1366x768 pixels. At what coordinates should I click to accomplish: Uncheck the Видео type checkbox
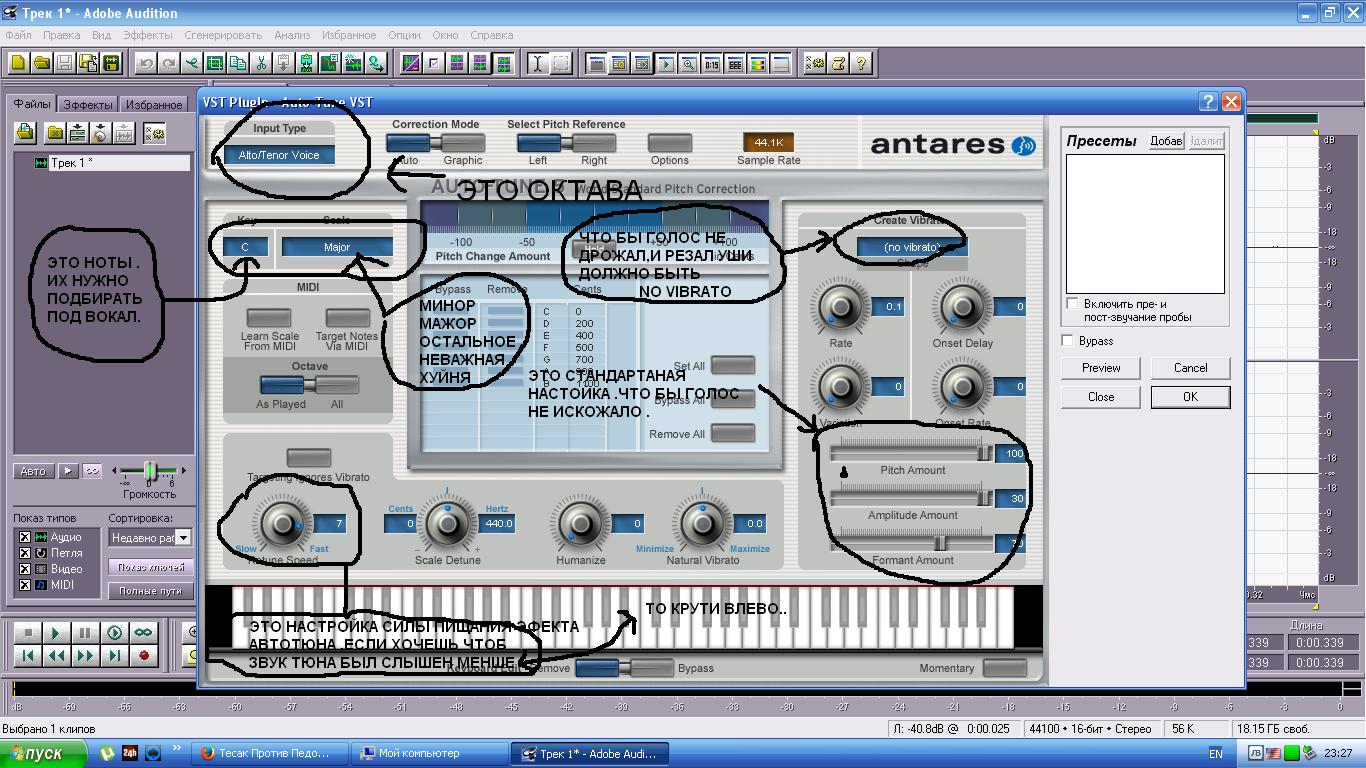(x=25, y=569)
